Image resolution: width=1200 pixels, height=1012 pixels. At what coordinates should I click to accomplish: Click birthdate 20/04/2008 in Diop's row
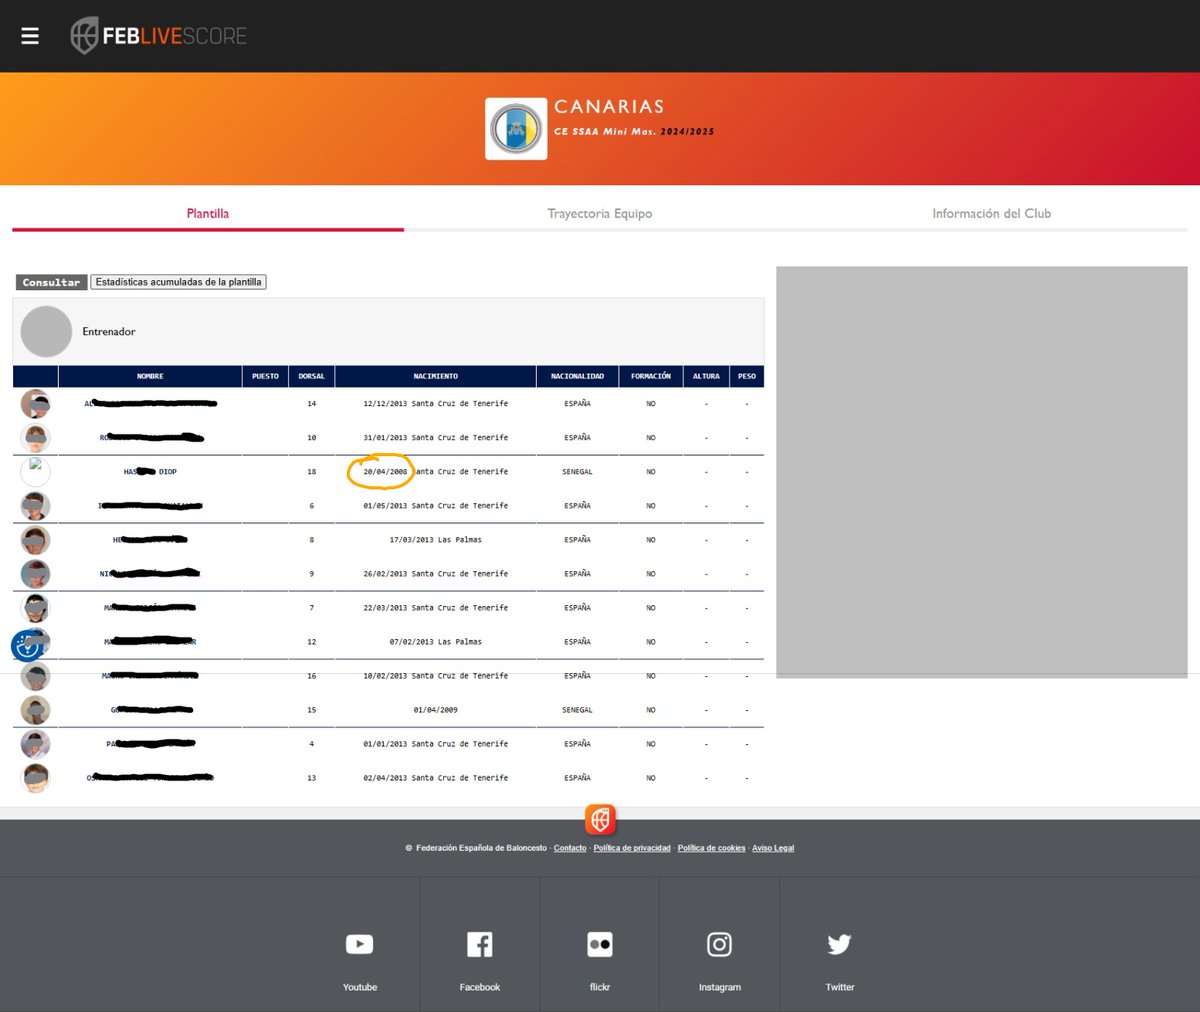(x=385, y=472)
